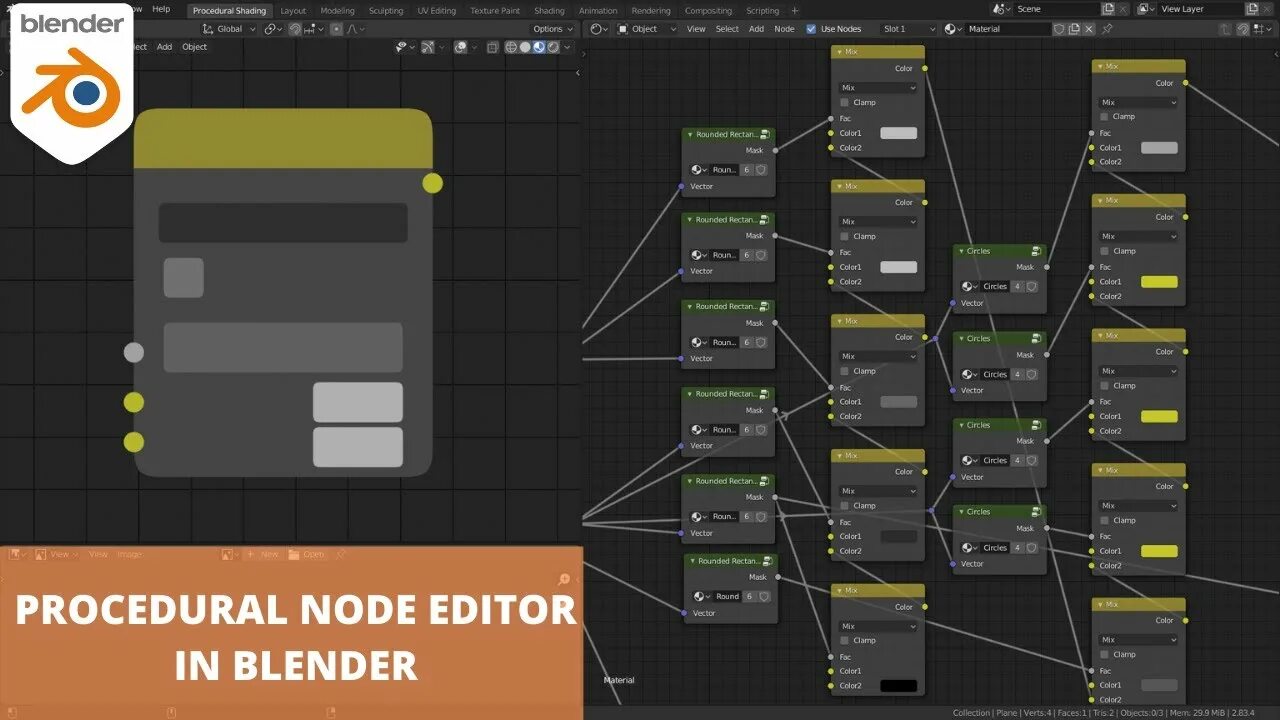Open the viewport overlays icon
1280x720 pixels.
click(x=459, y=47)
